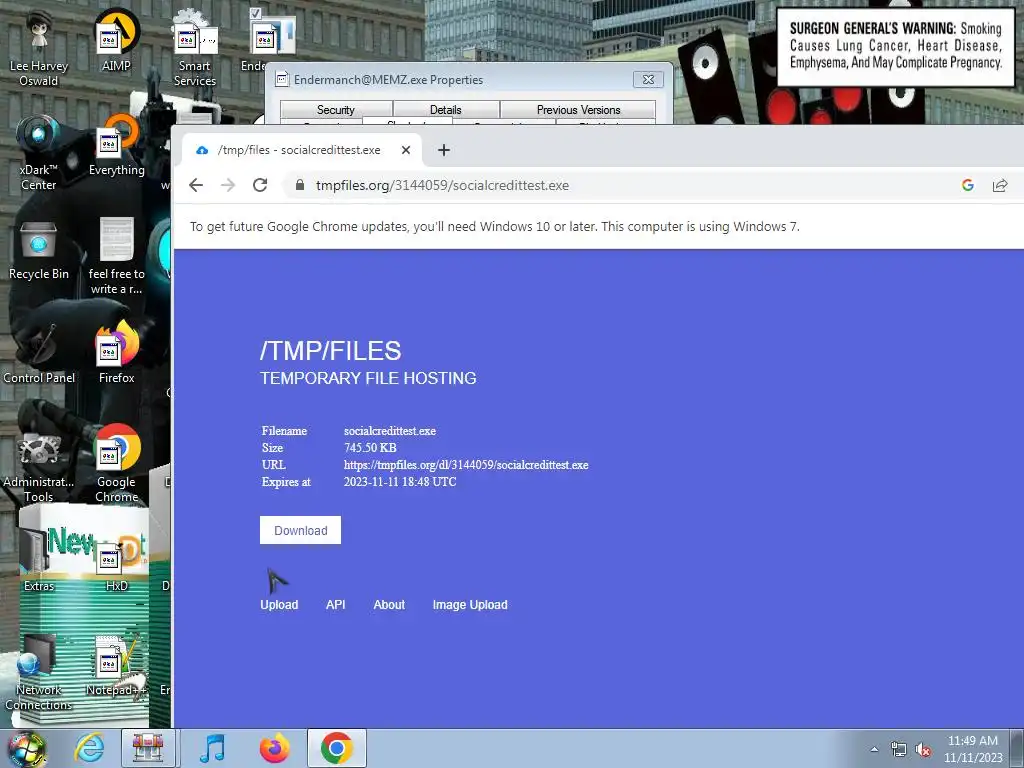Open the Recycle Bin

click(39, 249)
